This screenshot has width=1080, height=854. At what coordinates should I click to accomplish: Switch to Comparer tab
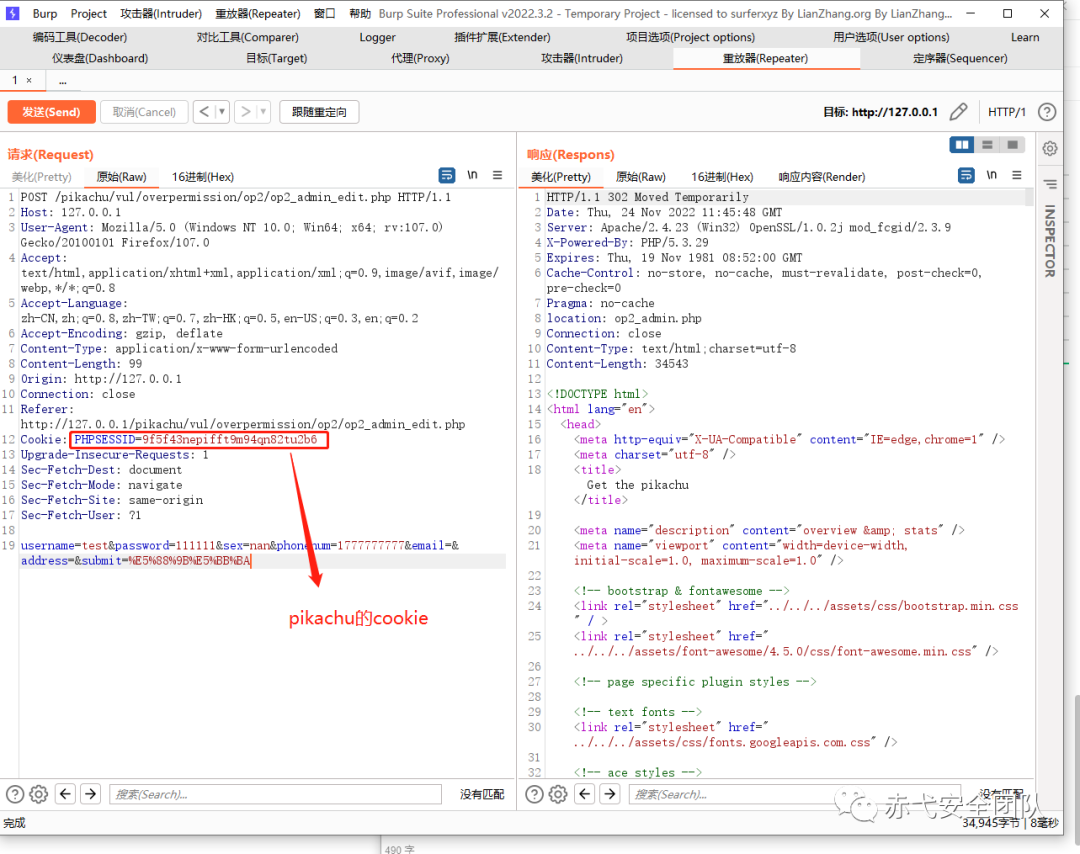click(x=247, y=37)
